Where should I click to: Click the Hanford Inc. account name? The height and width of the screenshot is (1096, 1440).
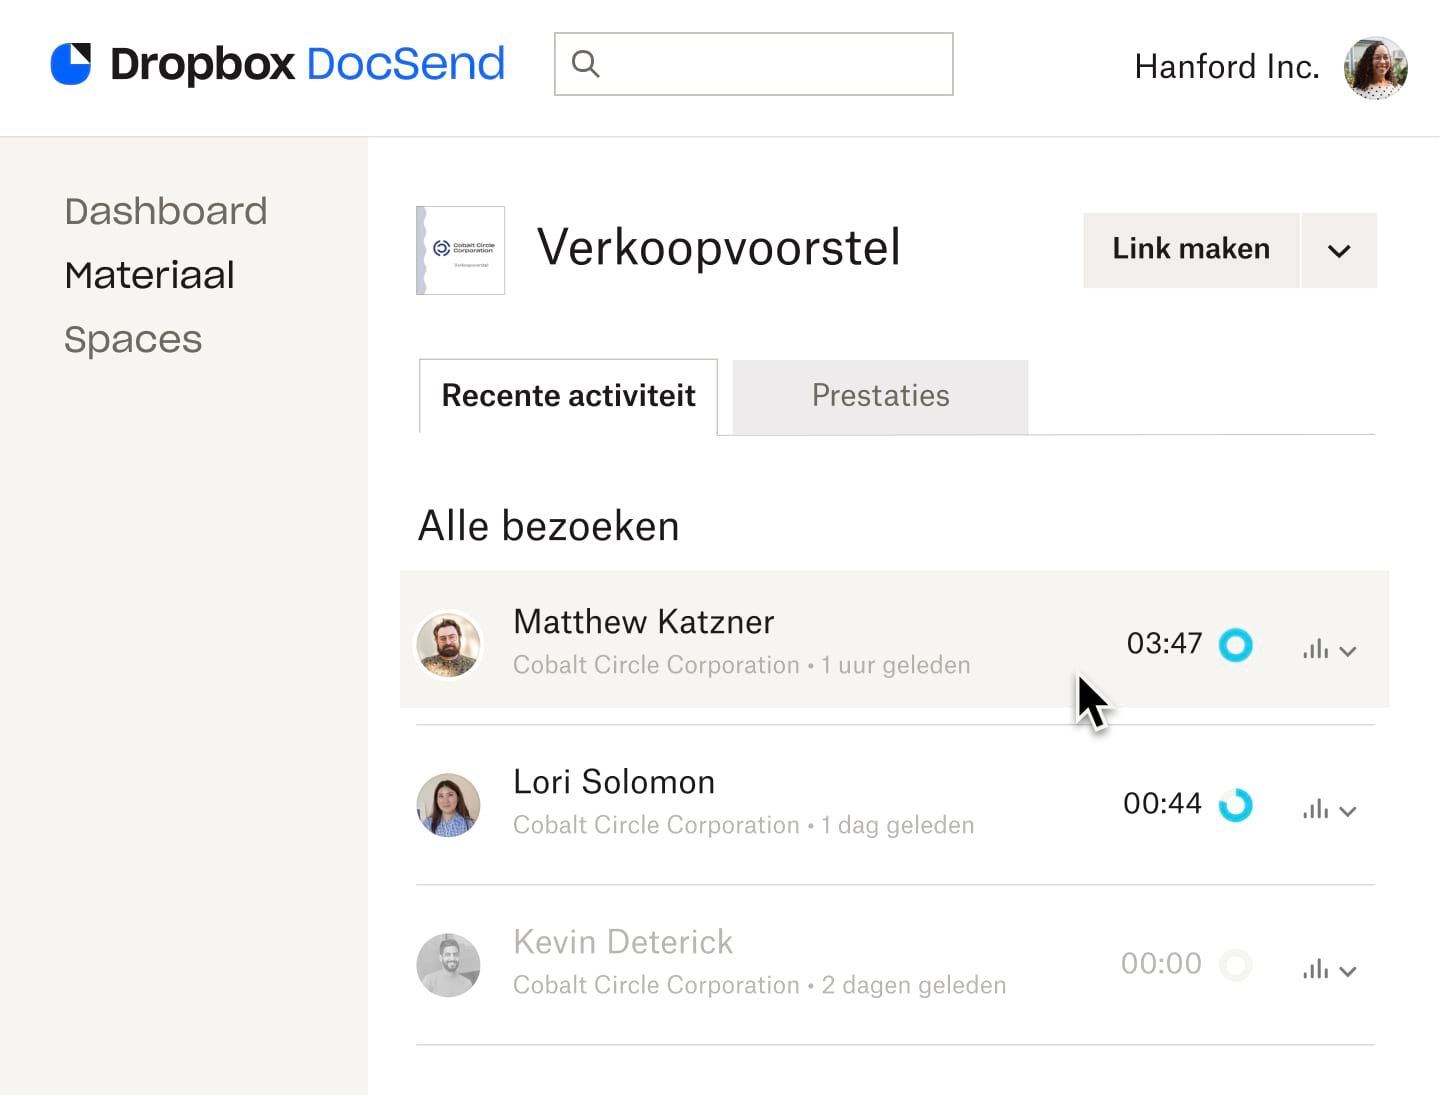(1227, 67)
